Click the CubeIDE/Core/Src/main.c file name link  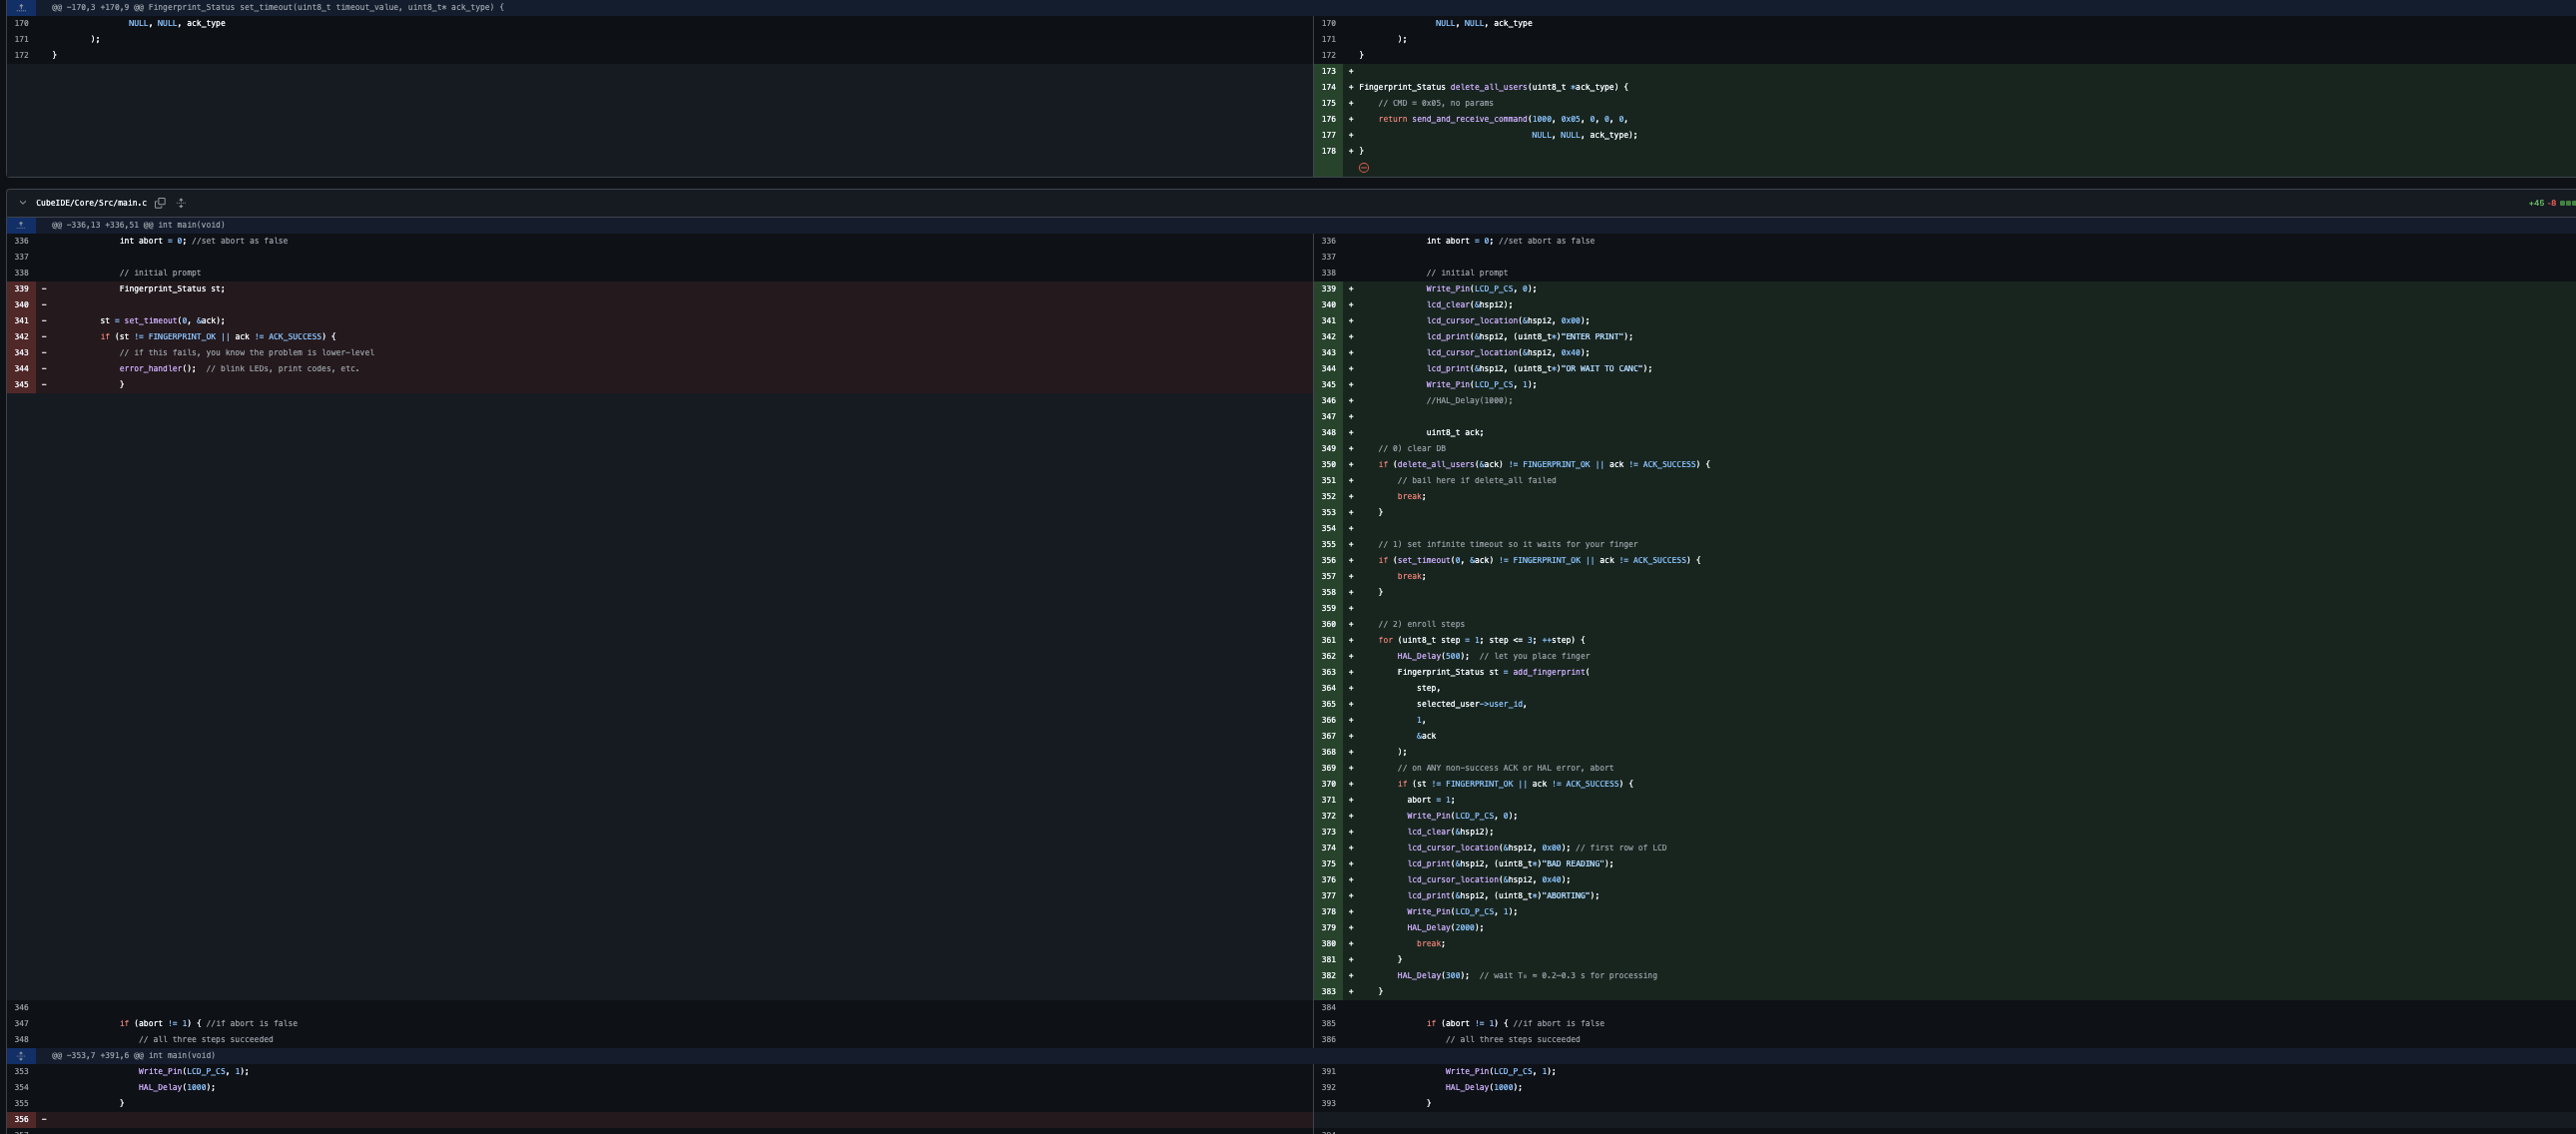[x=91, y=203]
